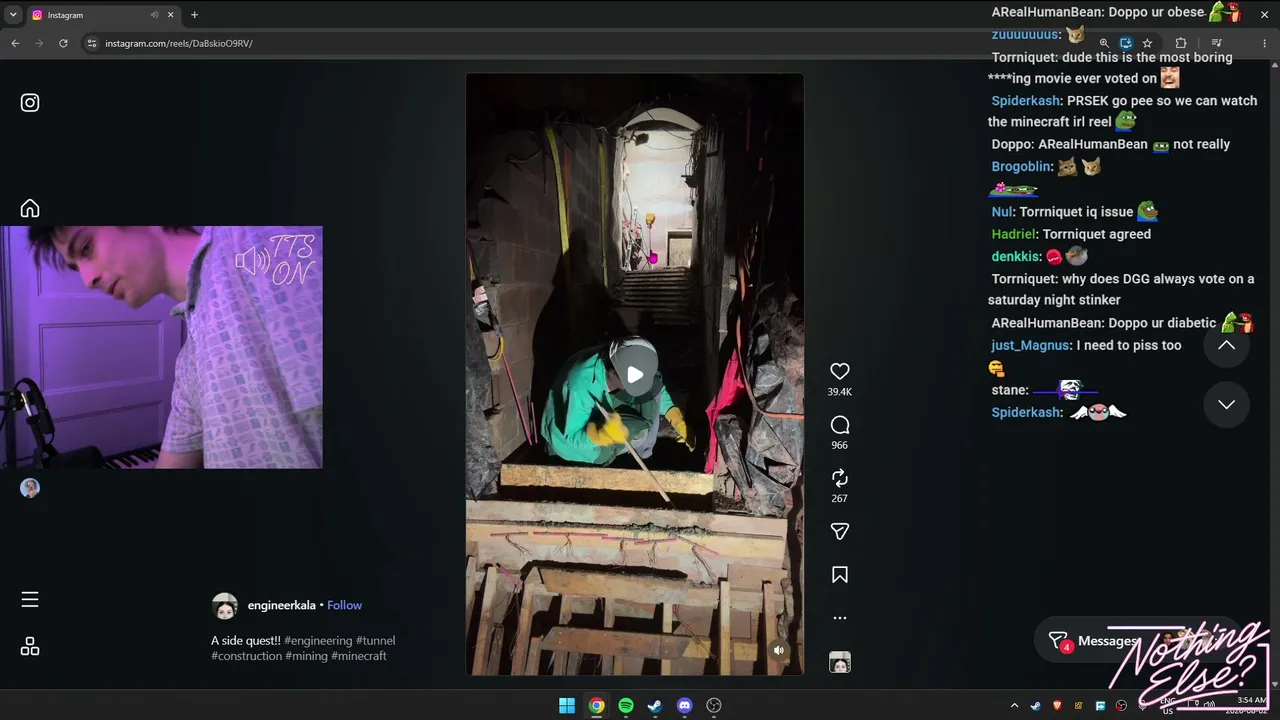
Task: Open engineerkala's profile picture
Action: pyautogui.click(x=225, y=605)
